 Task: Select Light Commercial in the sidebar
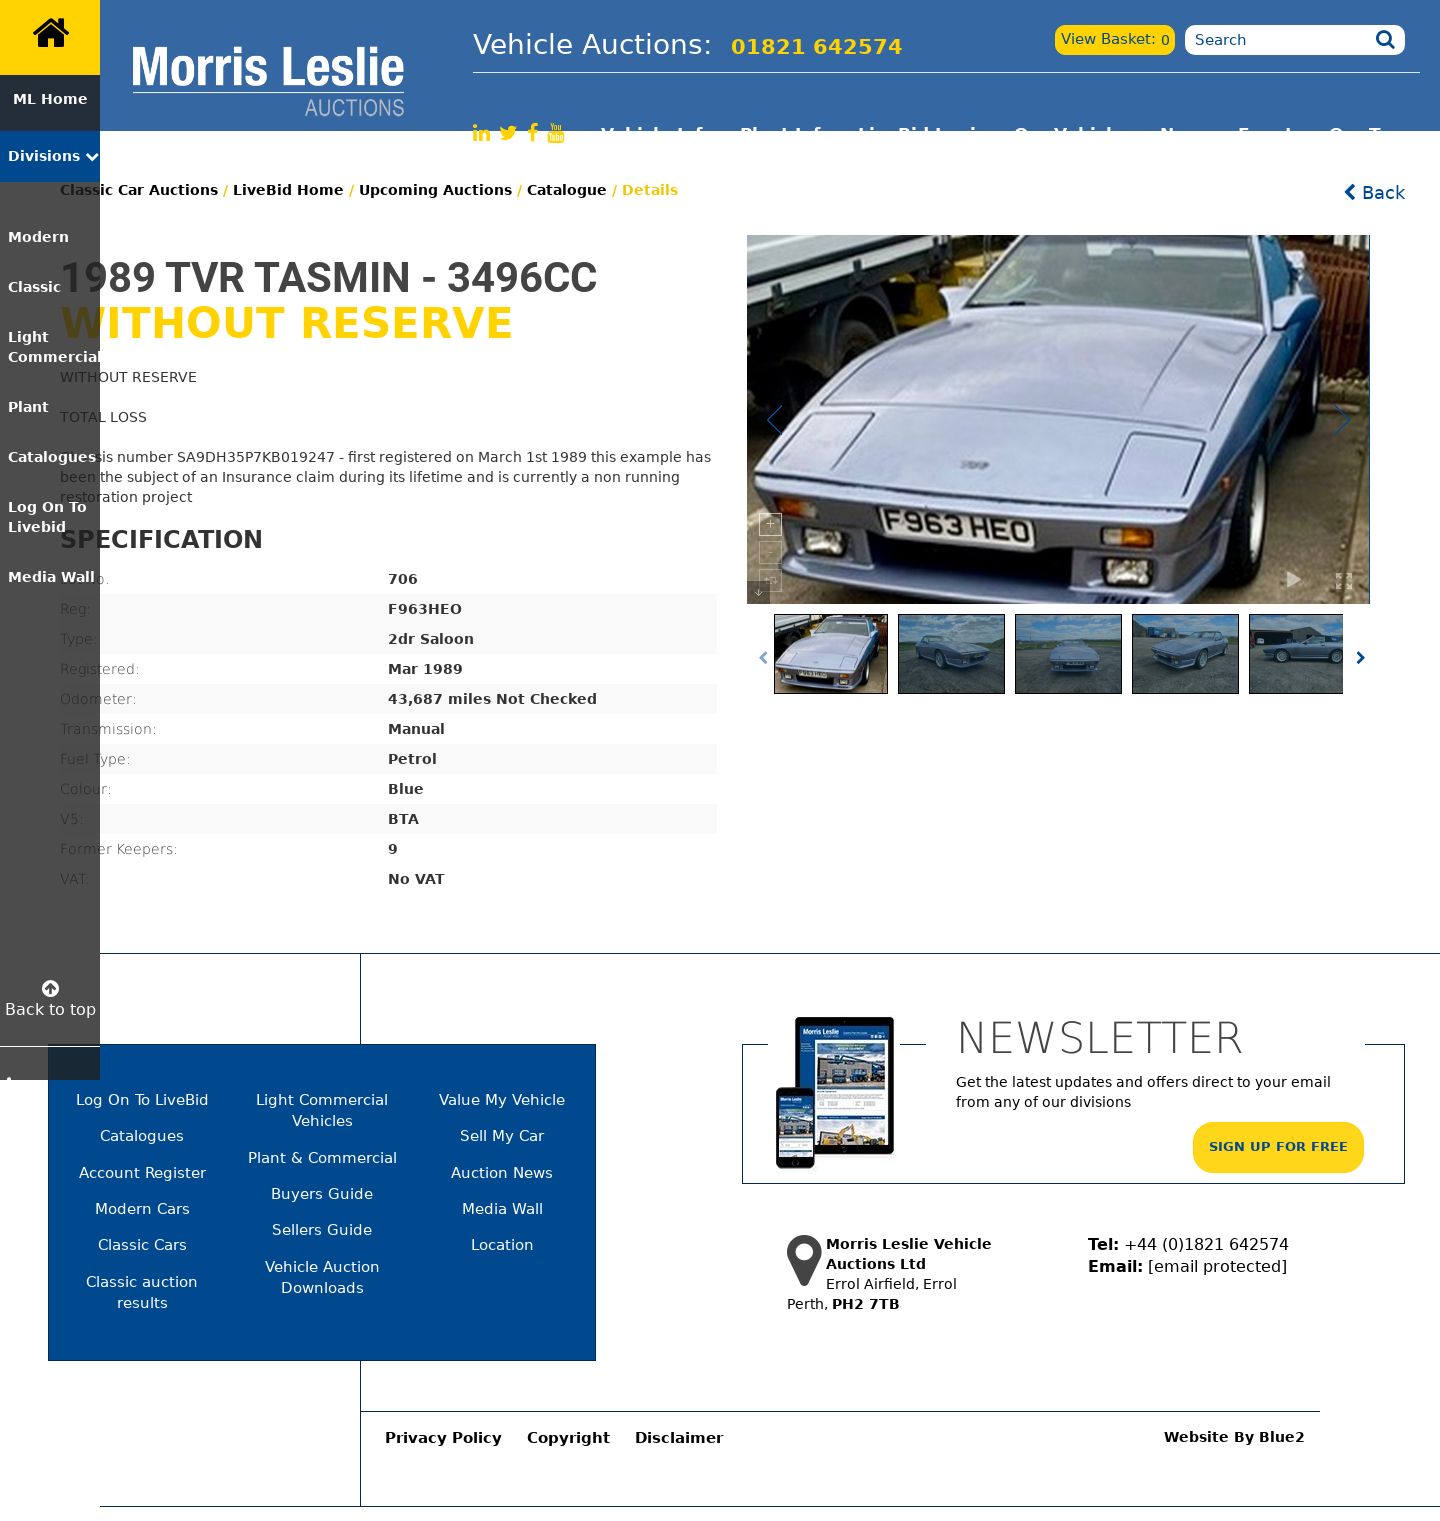(x=52, y=347)
